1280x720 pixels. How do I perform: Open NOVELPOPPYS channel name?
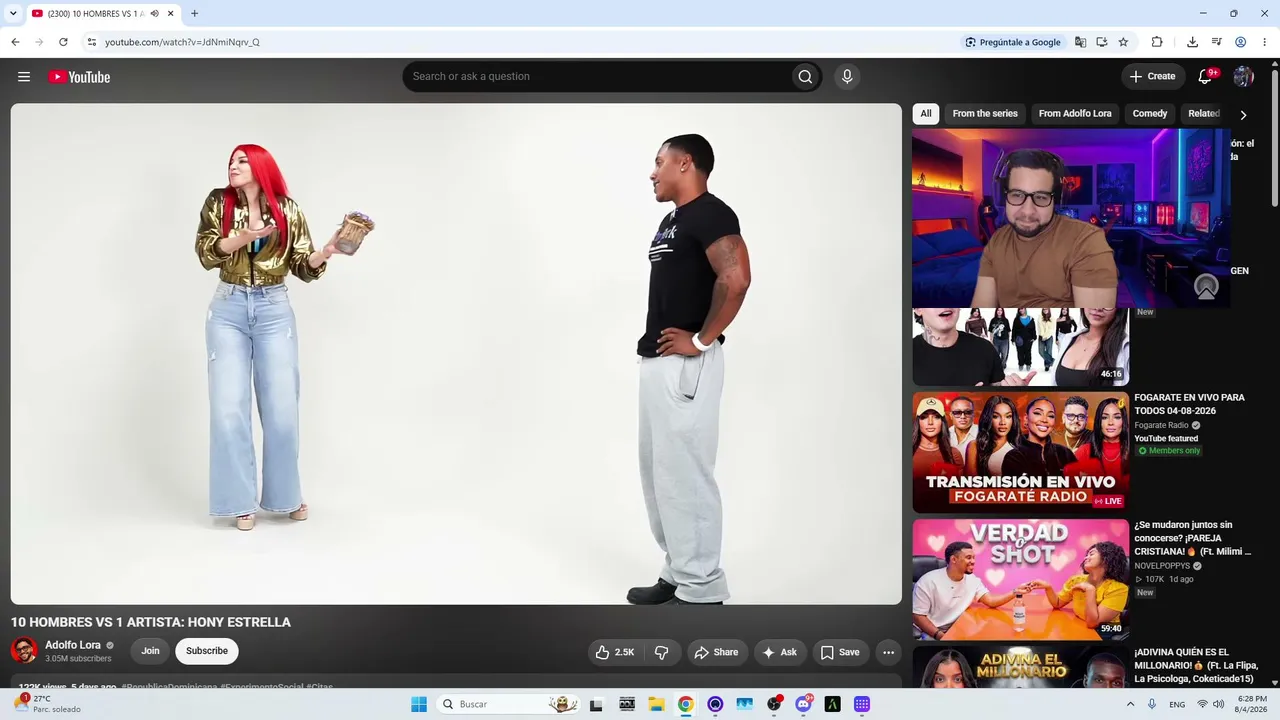click(1162, 566)
